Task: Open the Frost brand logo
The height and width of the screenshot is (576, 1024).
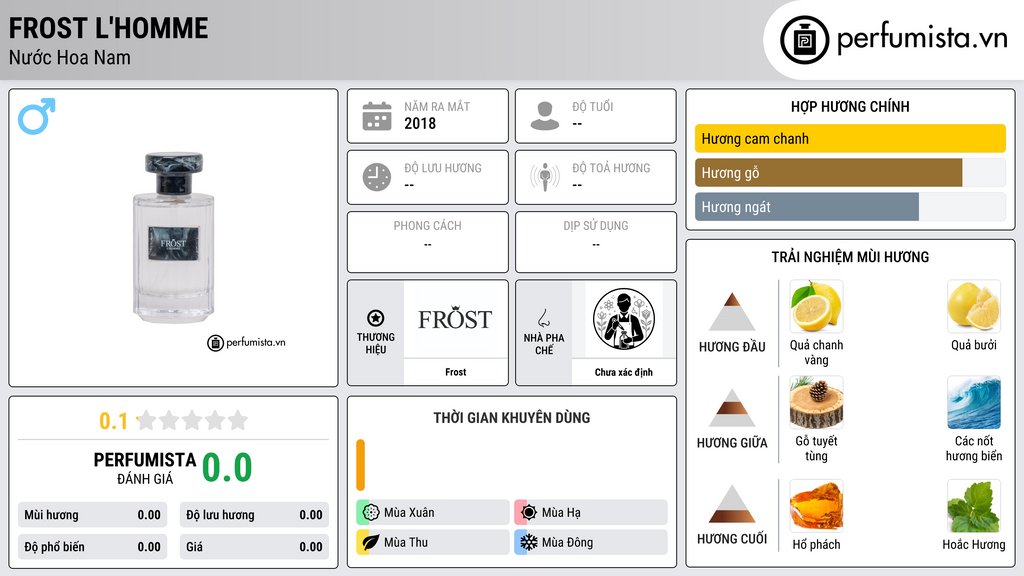Action: coord(455,319)
